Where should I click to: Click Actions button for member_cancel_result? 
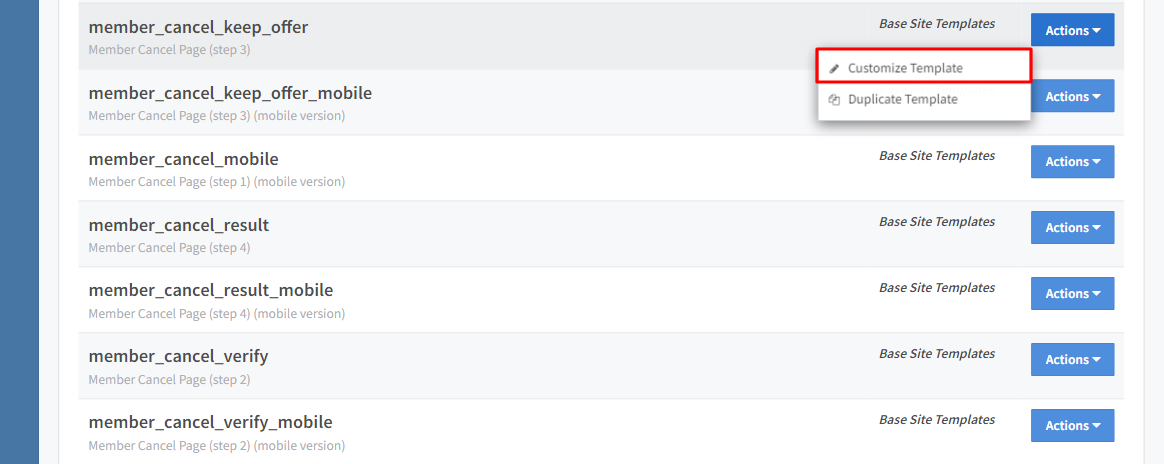1072,228
